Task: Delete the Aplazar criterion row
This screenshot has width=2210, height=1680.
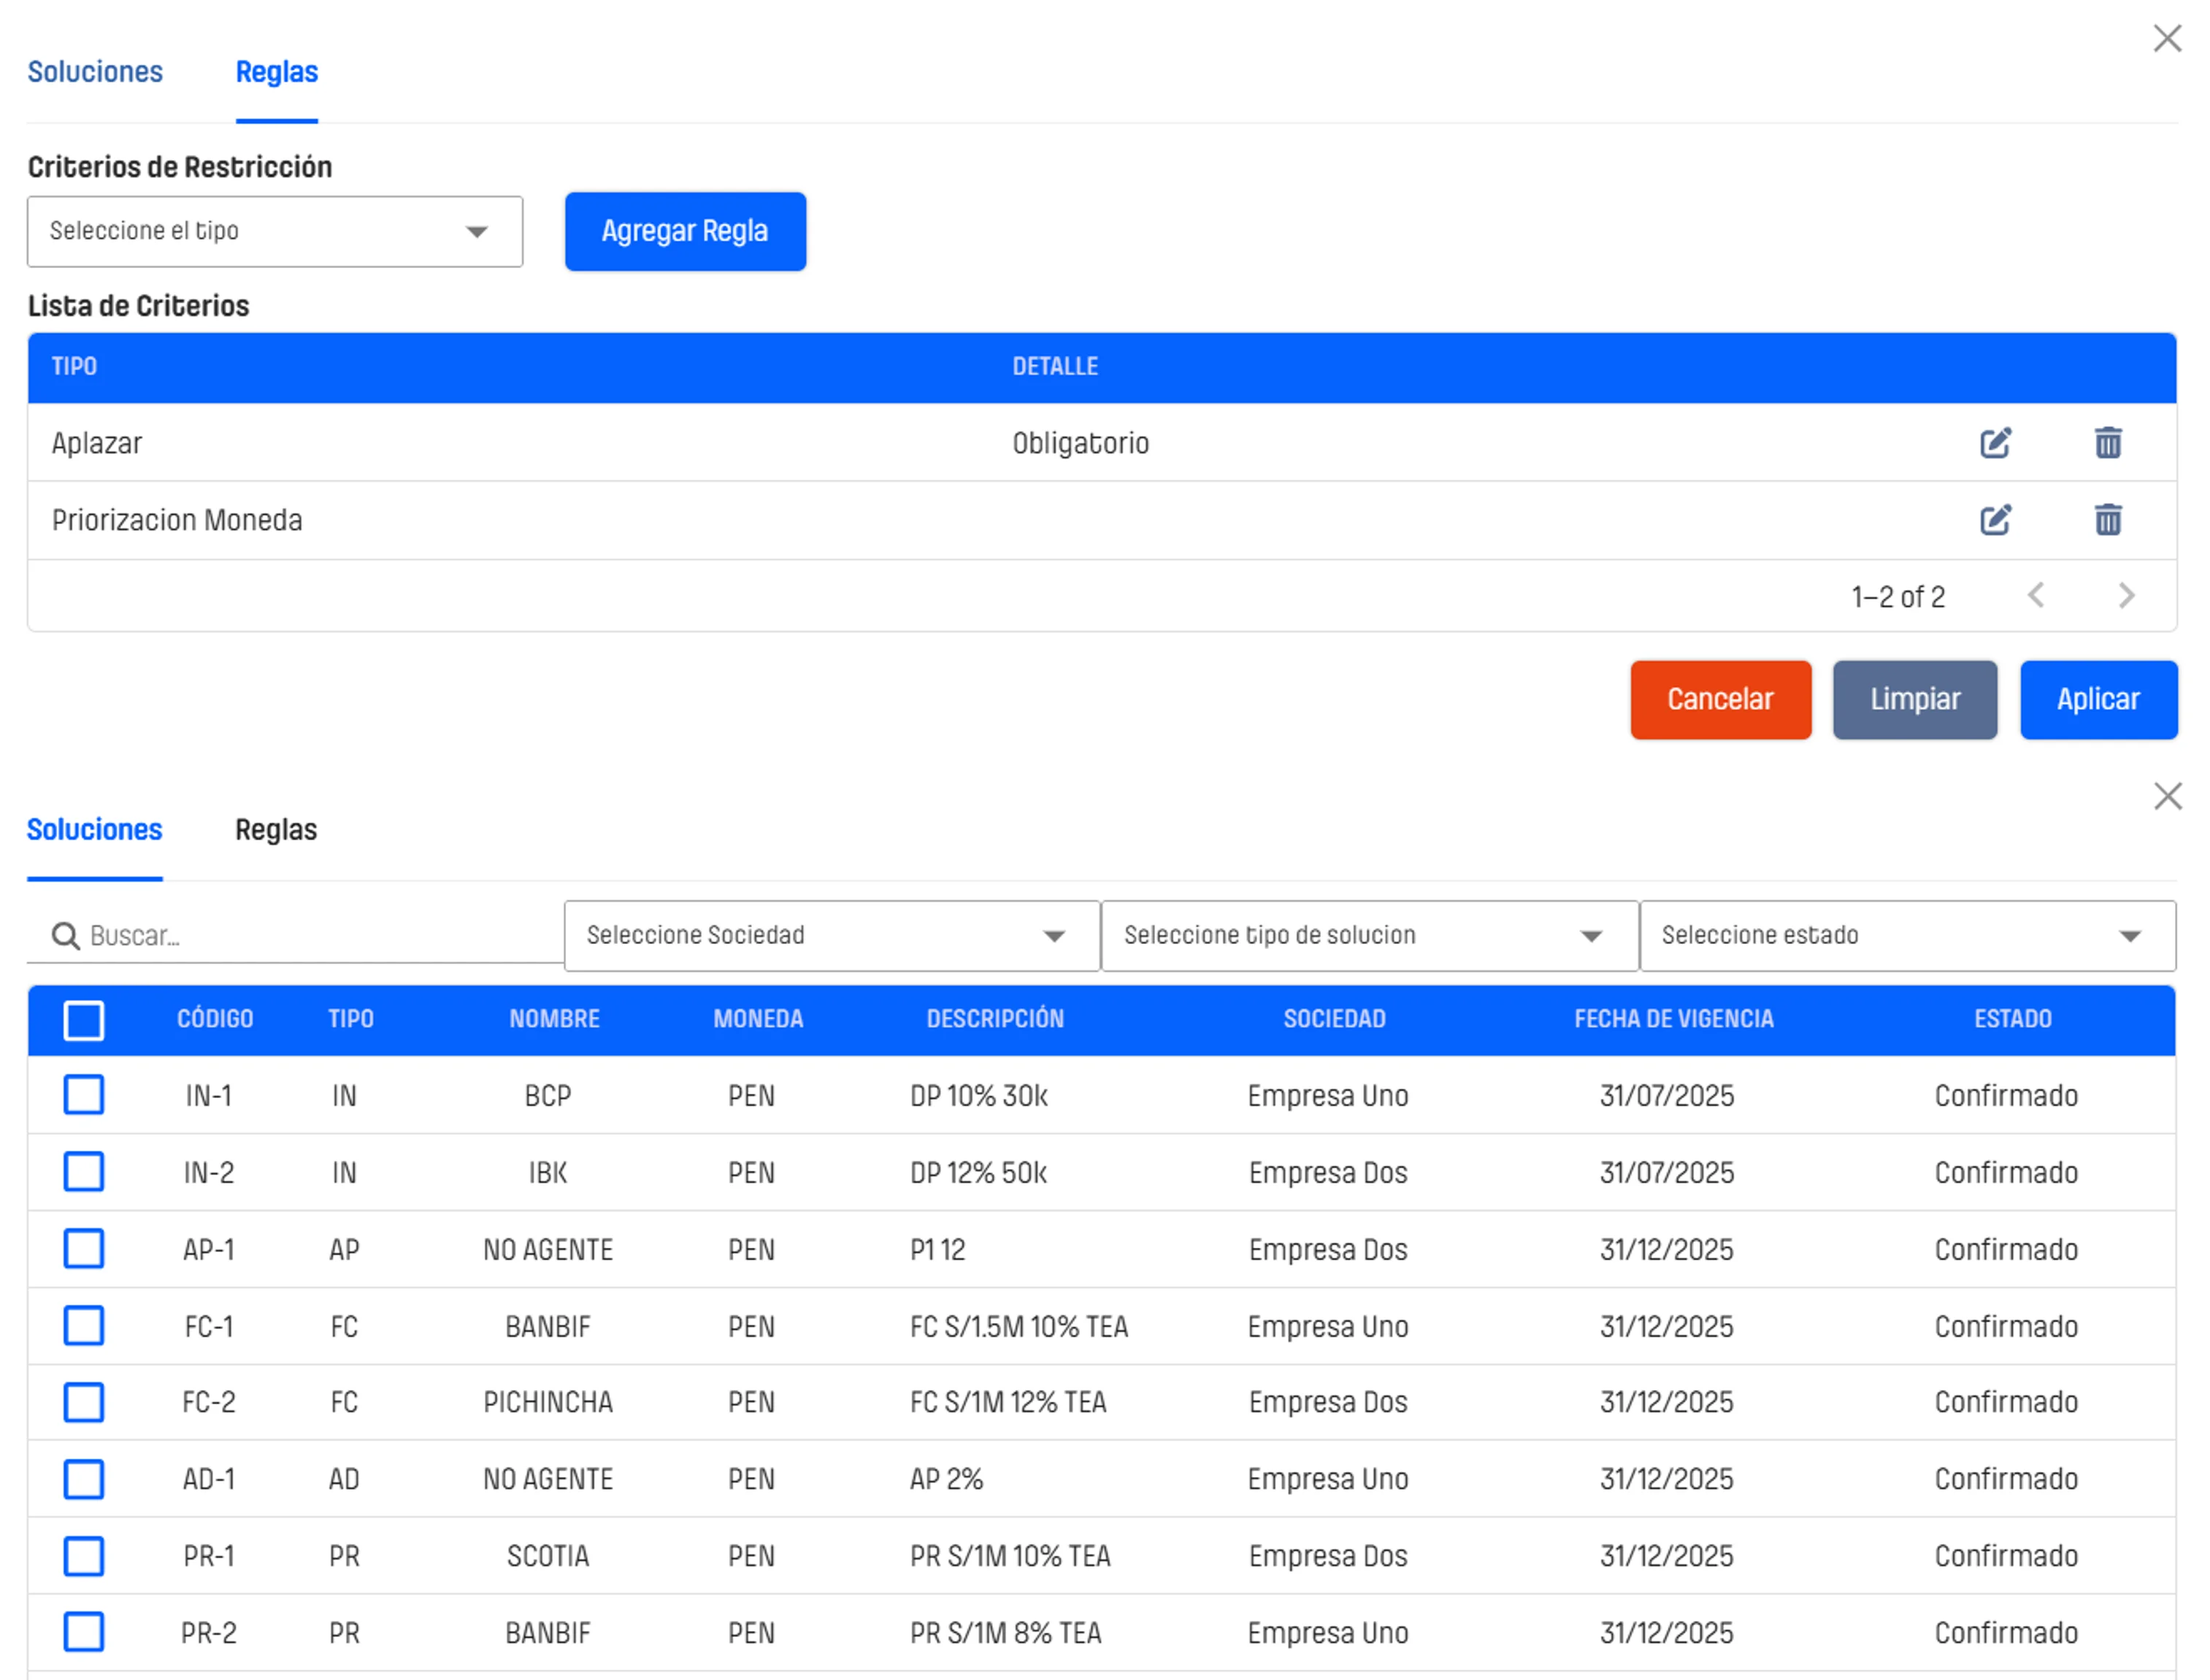Action: click(2108, 443)
